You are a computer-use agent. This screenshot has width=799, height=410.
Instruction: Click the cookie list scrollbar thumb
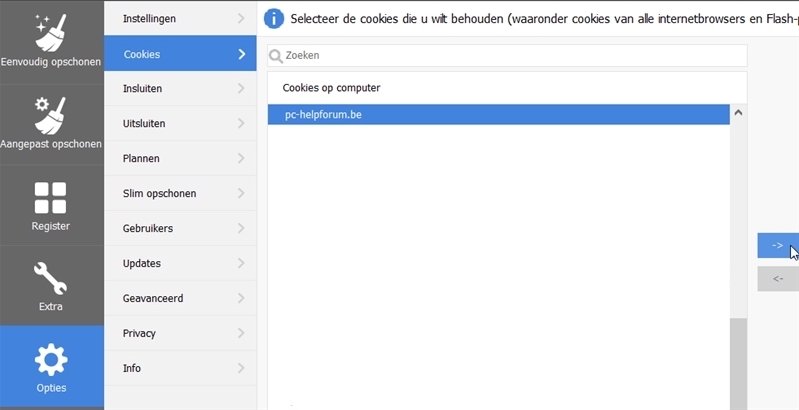(x=739, y=360)
